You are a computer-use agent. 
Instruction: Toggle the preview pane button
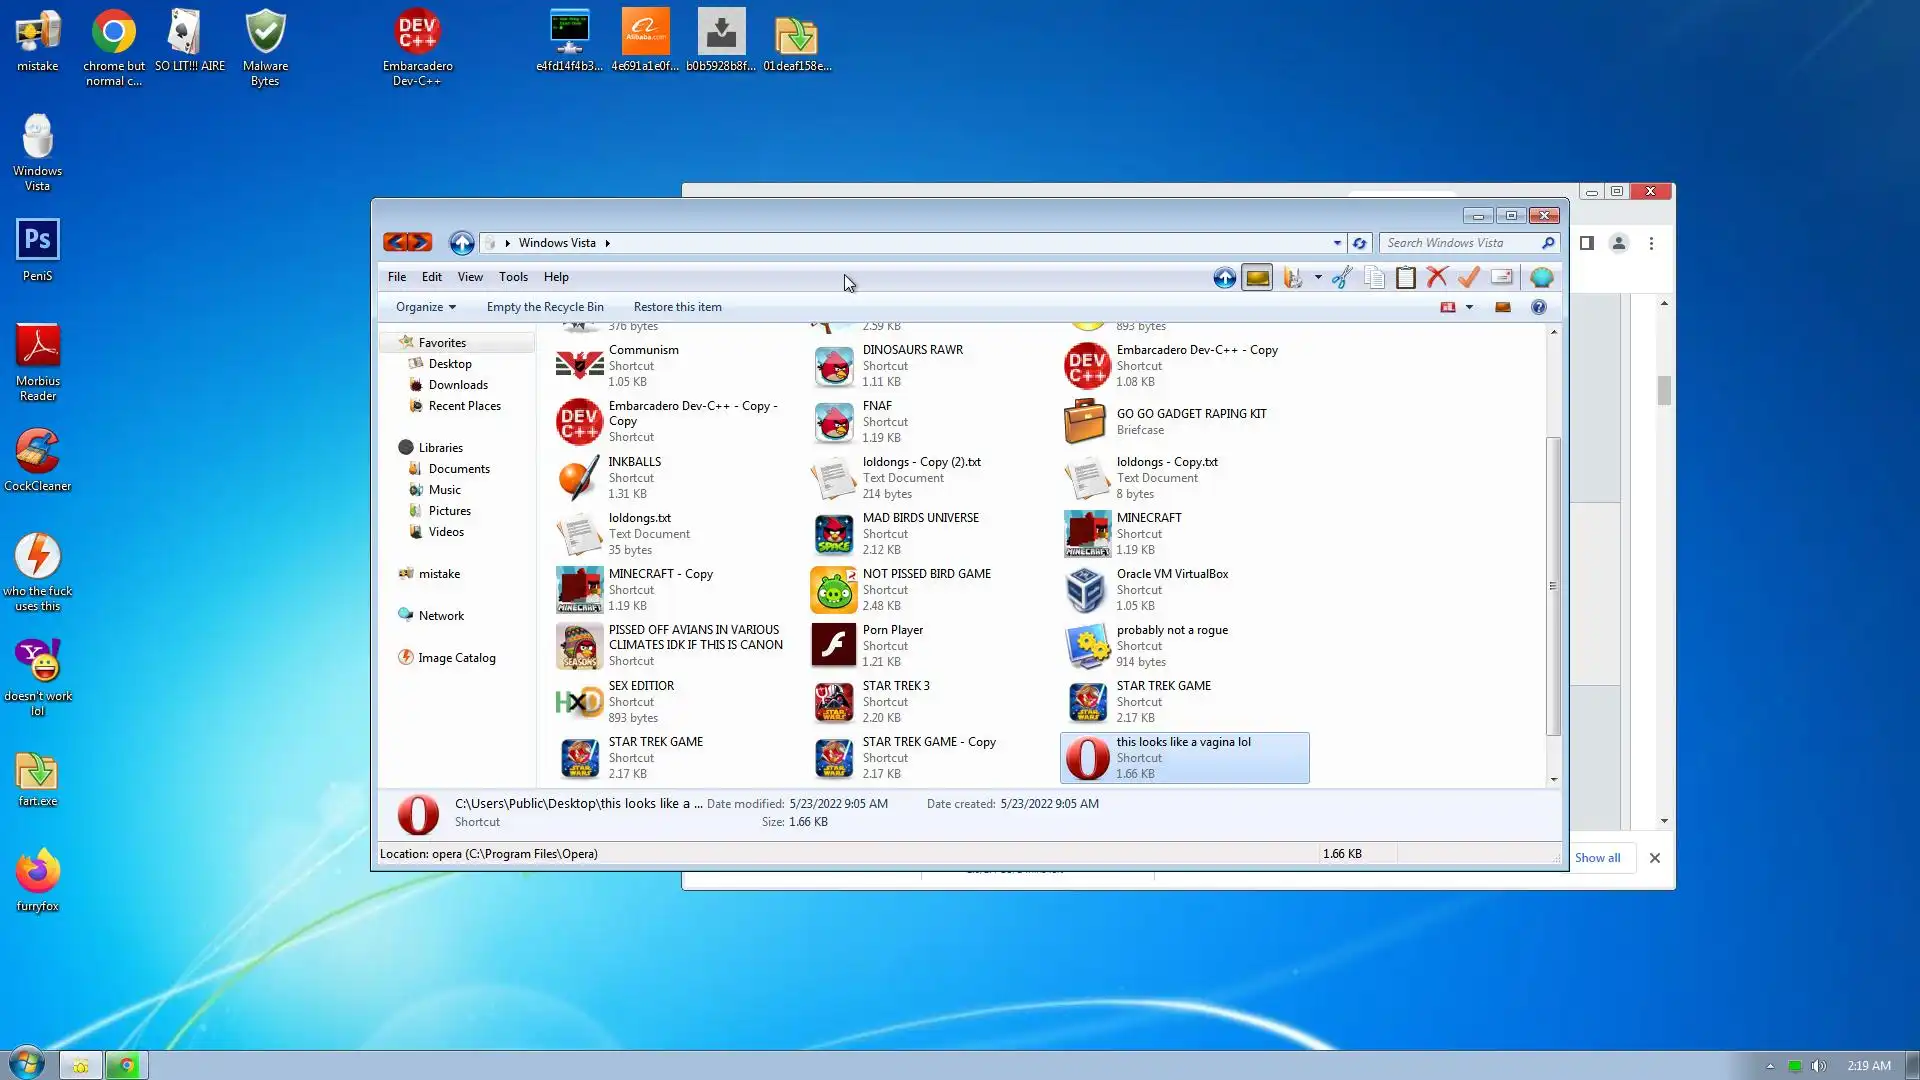pyautogui.click(x=1502, y=307)
